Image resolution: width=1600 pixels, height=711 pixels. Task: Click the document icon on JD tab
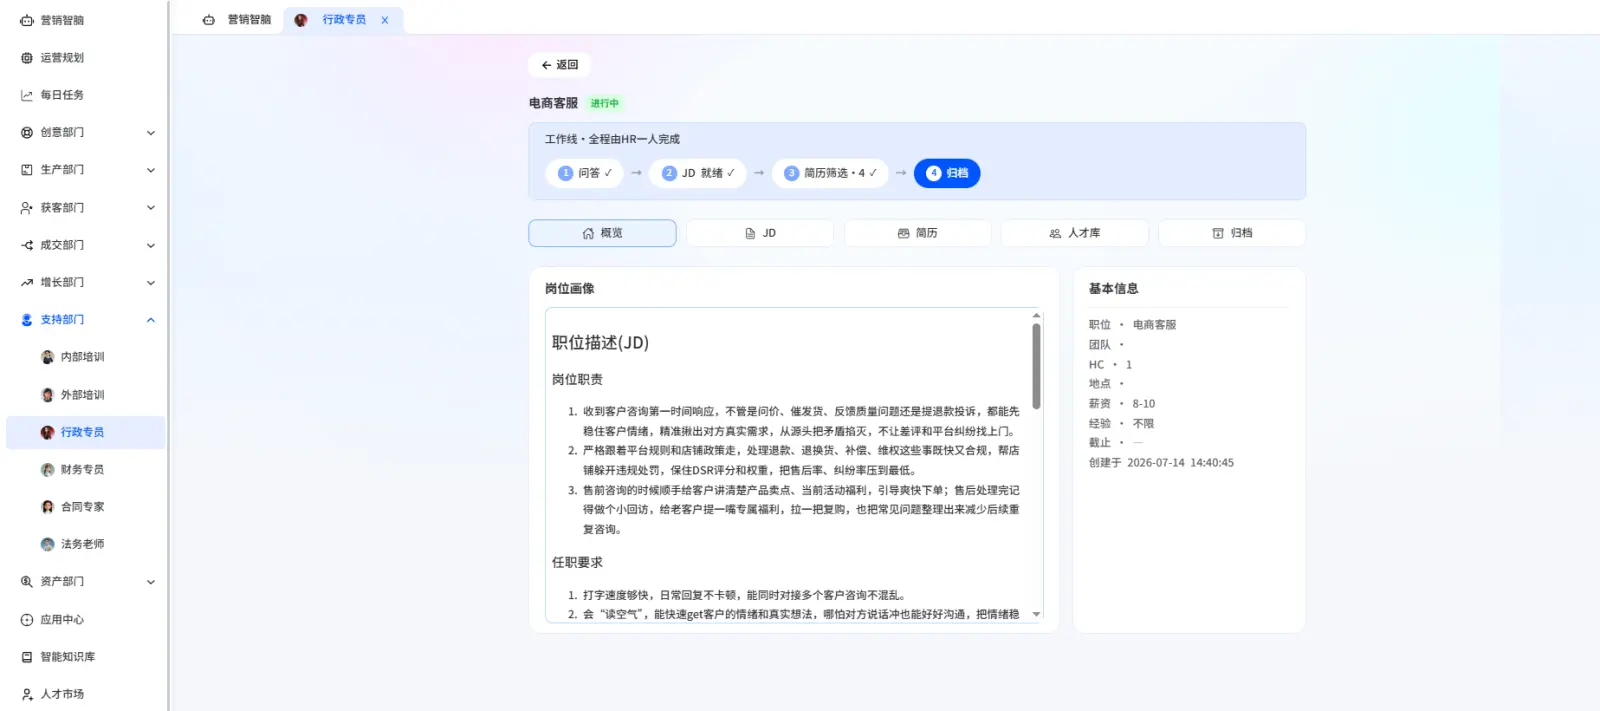(x=750, y=233)
